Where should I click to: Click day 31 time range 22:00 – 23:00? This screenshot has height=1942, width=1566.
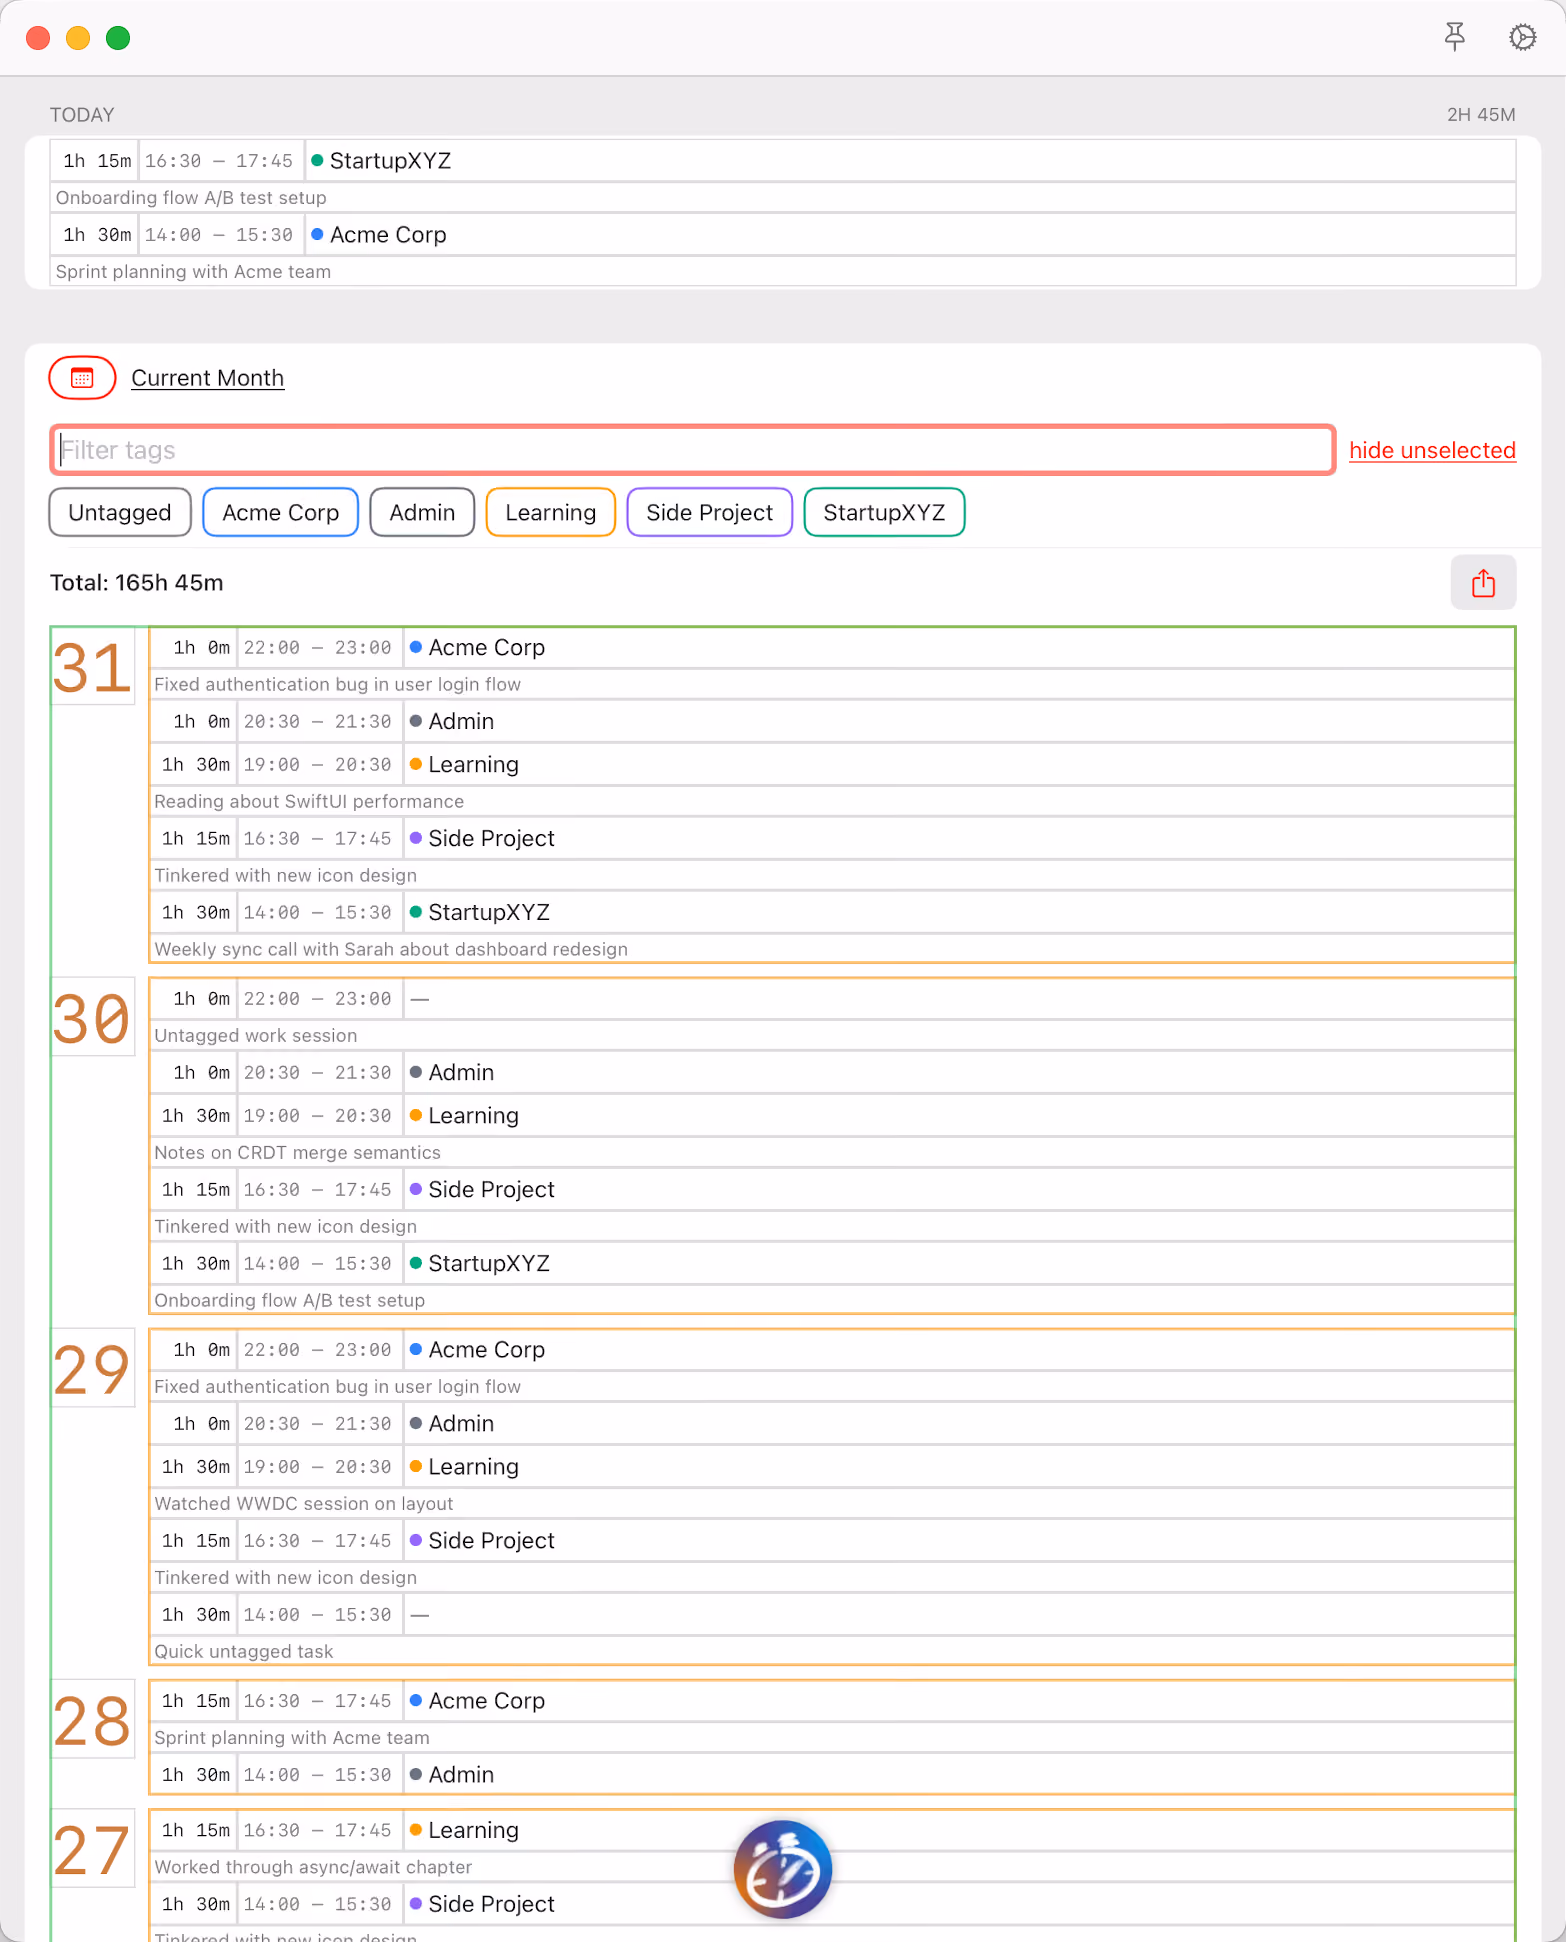(x=318, y=648)
